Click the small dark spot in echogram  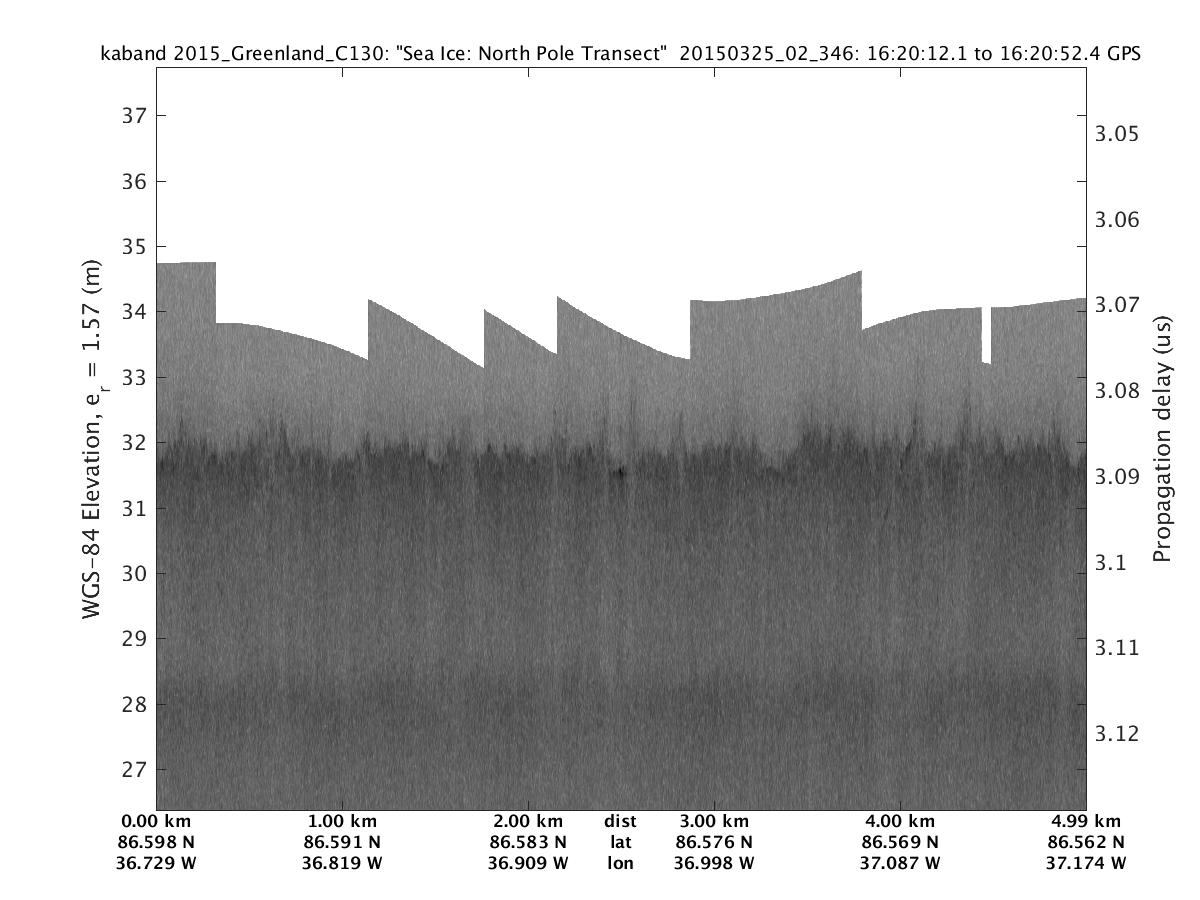(620, 473)
